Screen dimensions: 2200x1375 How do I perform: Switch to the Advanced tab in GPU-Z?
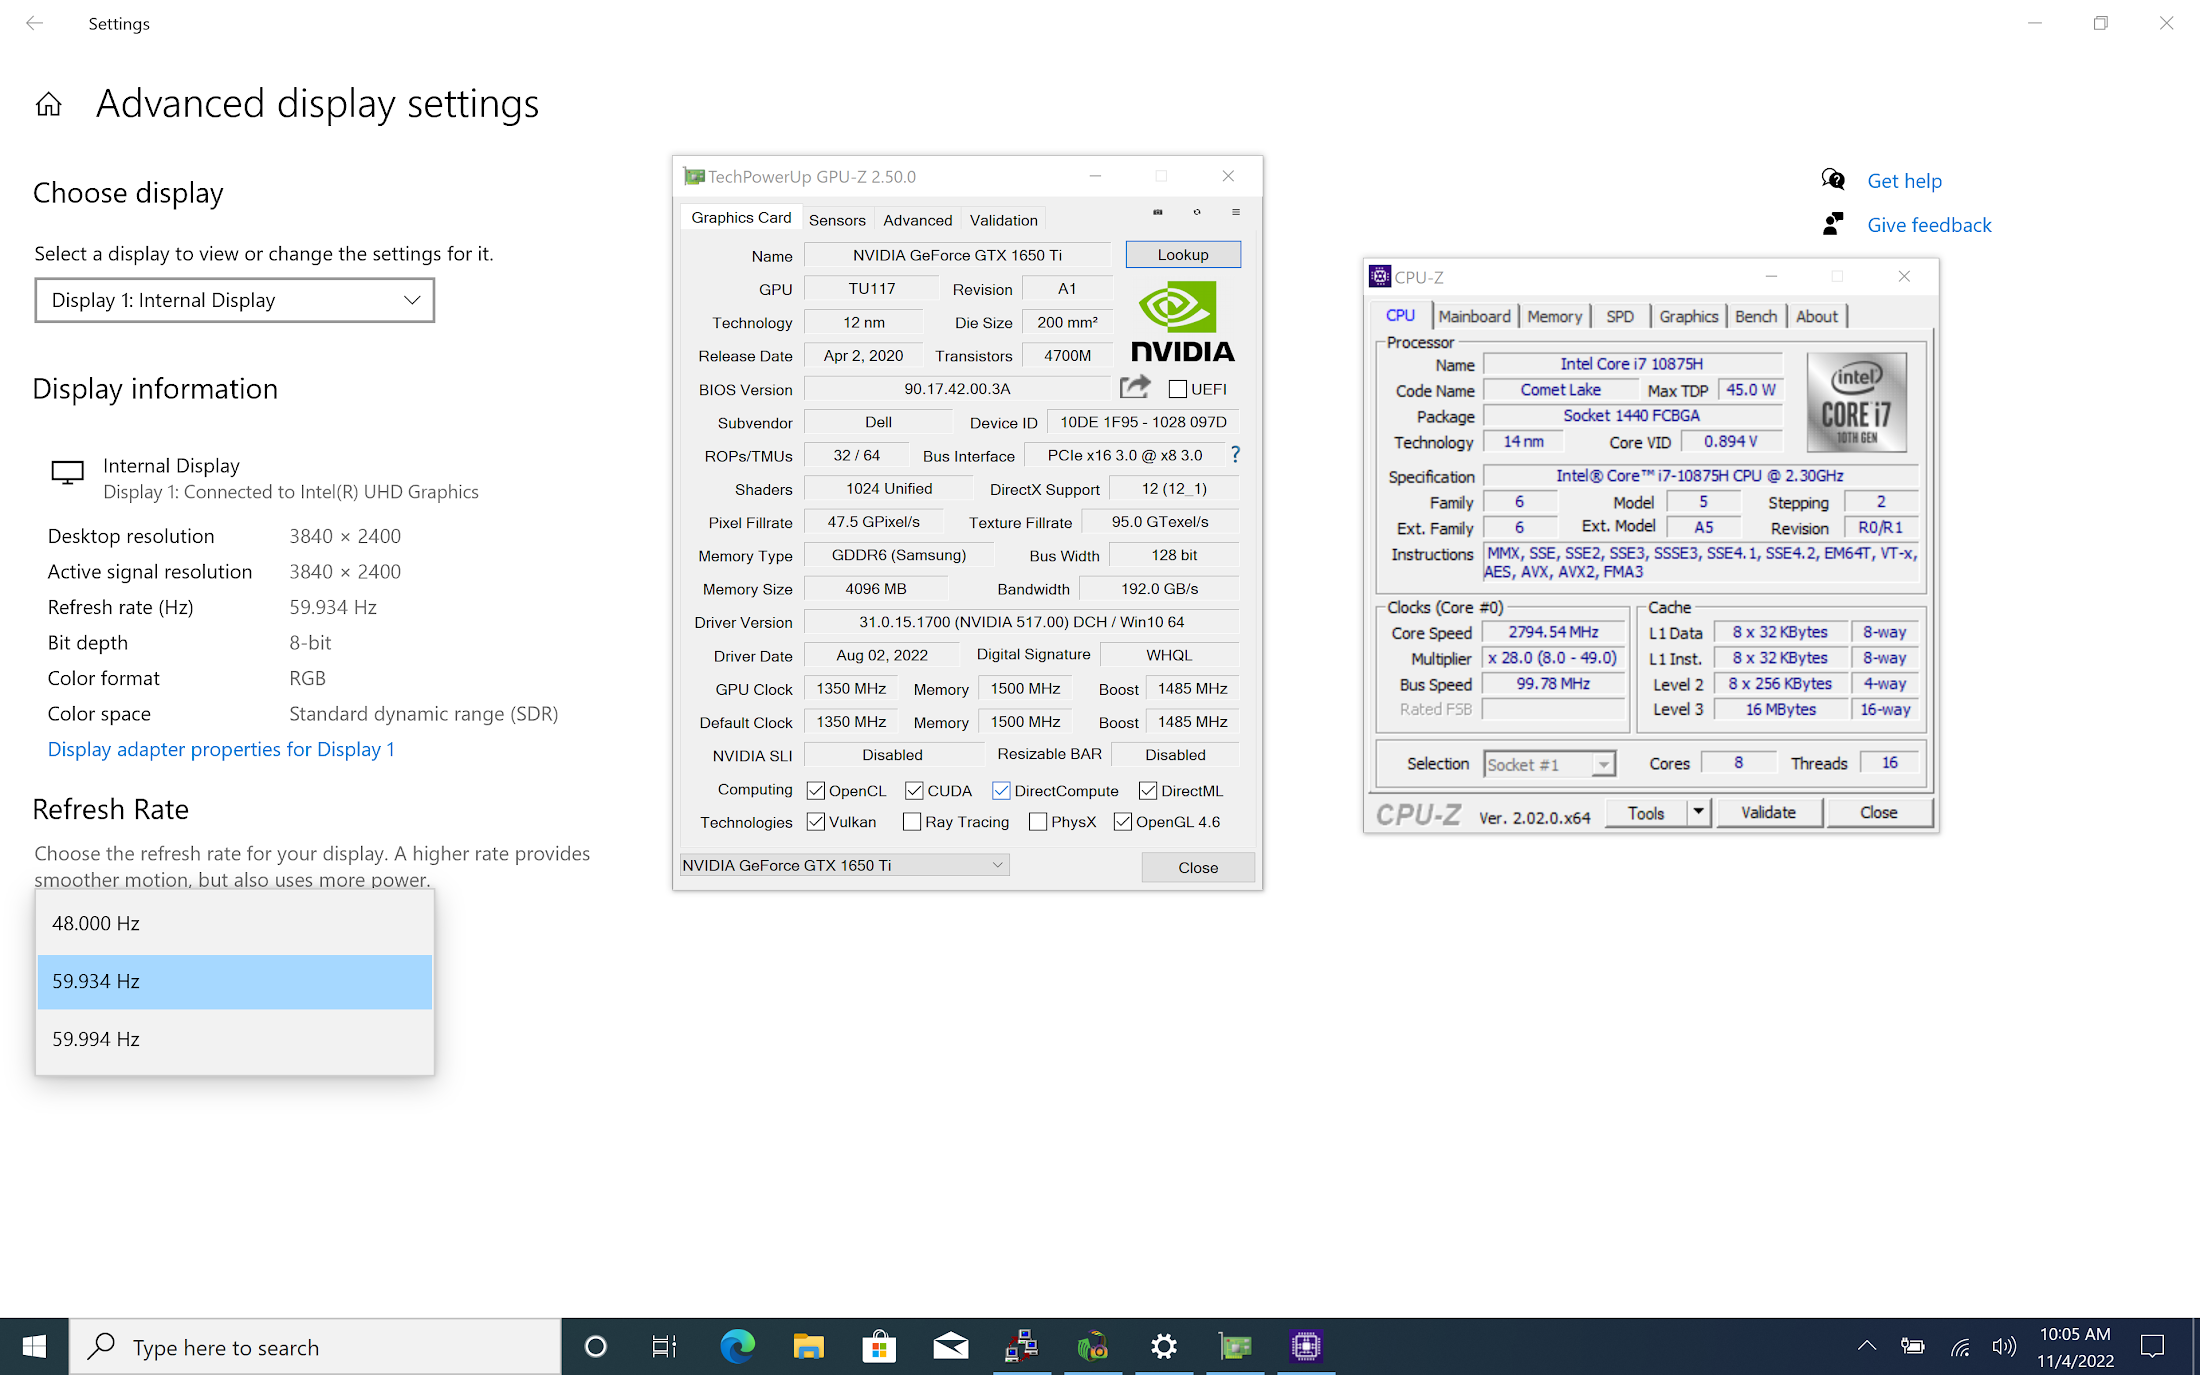(x=917, y=220)
